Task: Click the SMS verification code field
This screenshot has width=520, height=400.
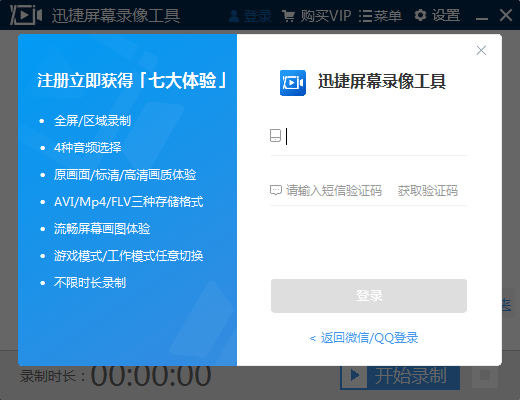Action: pyautogui.click(x=334, y=191)
